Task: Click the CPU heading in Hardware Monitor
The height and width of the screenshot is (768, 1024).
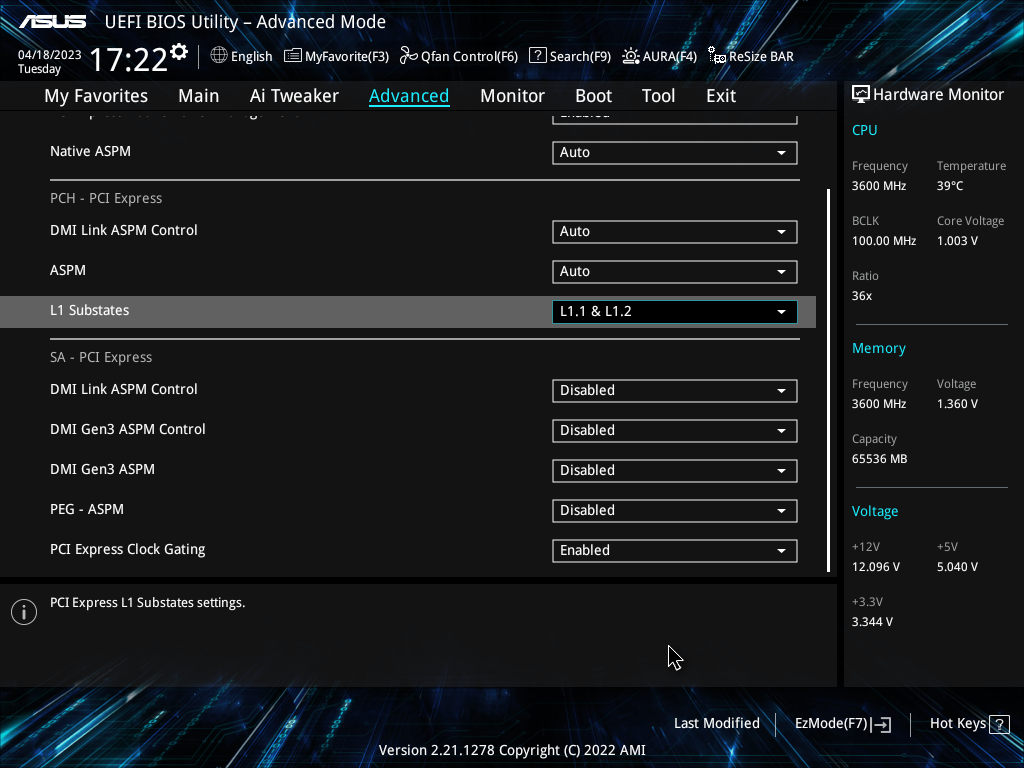Action: (x=865, y=130)
